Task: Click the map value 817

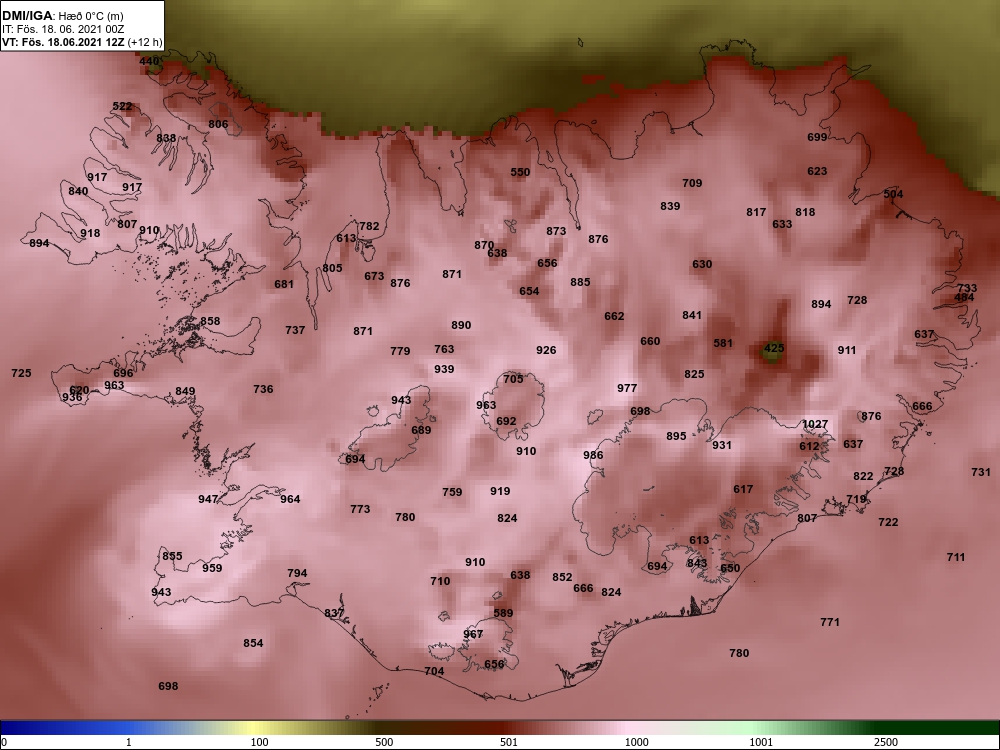Action: [x=756, y=212]
